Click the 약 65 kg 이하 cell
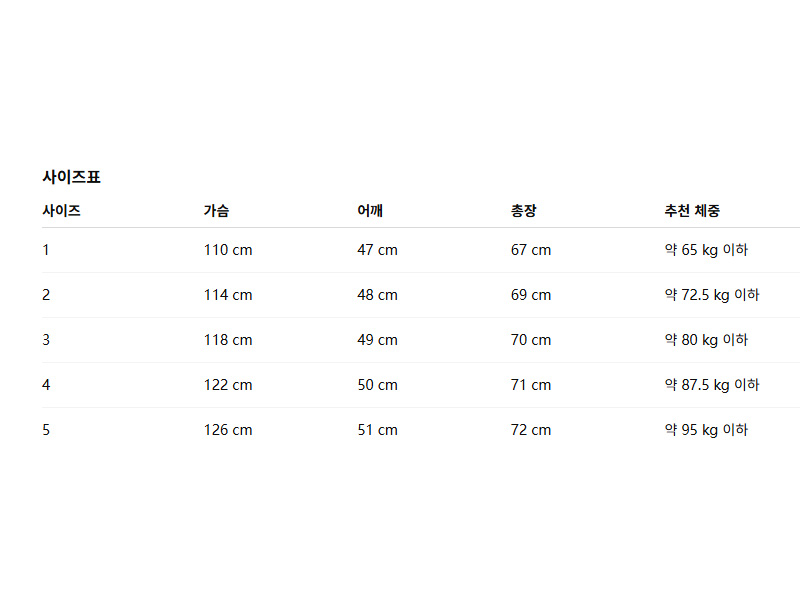The image size is (800, 600). point(706,250)
